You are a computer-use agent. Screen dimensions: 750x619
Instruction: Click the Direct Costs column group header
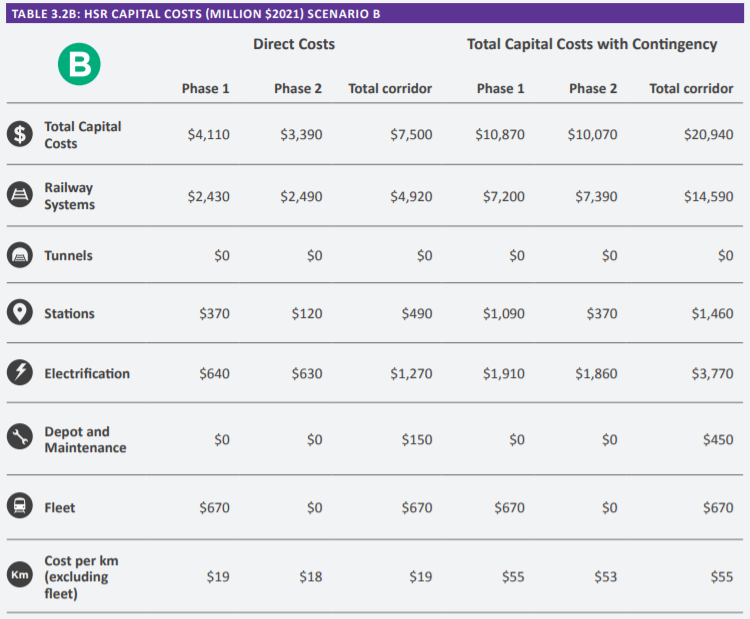click(x=293, y=44)
